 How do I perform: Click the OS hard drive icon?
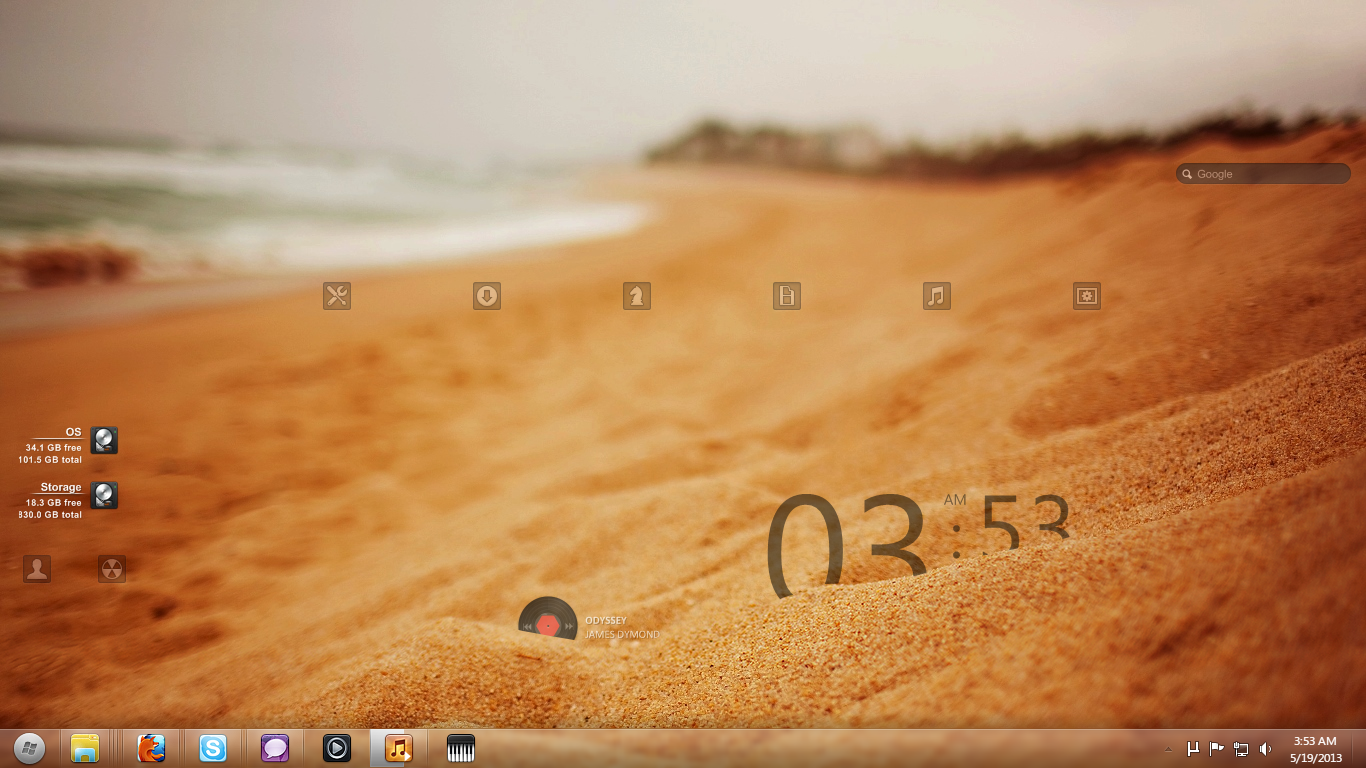click(104, 440)
